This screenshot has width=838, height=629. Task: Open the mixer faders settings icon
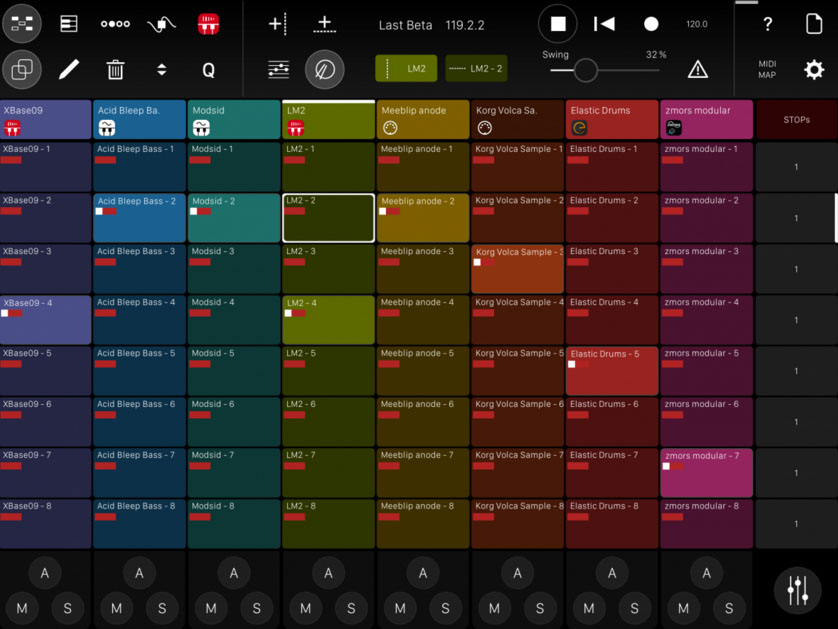point(278,69)
